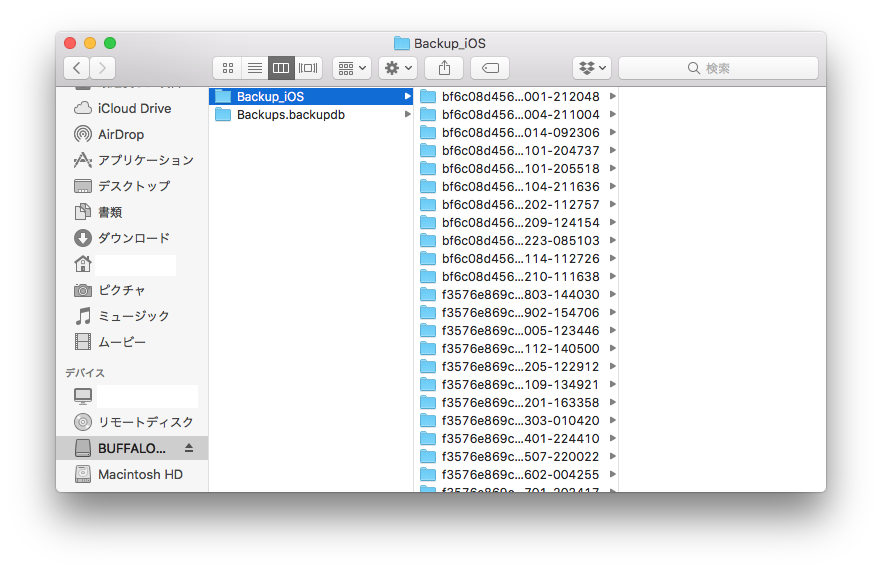
Task: Eject the BUFFALO drive
Action: click(x=190, y=448)
